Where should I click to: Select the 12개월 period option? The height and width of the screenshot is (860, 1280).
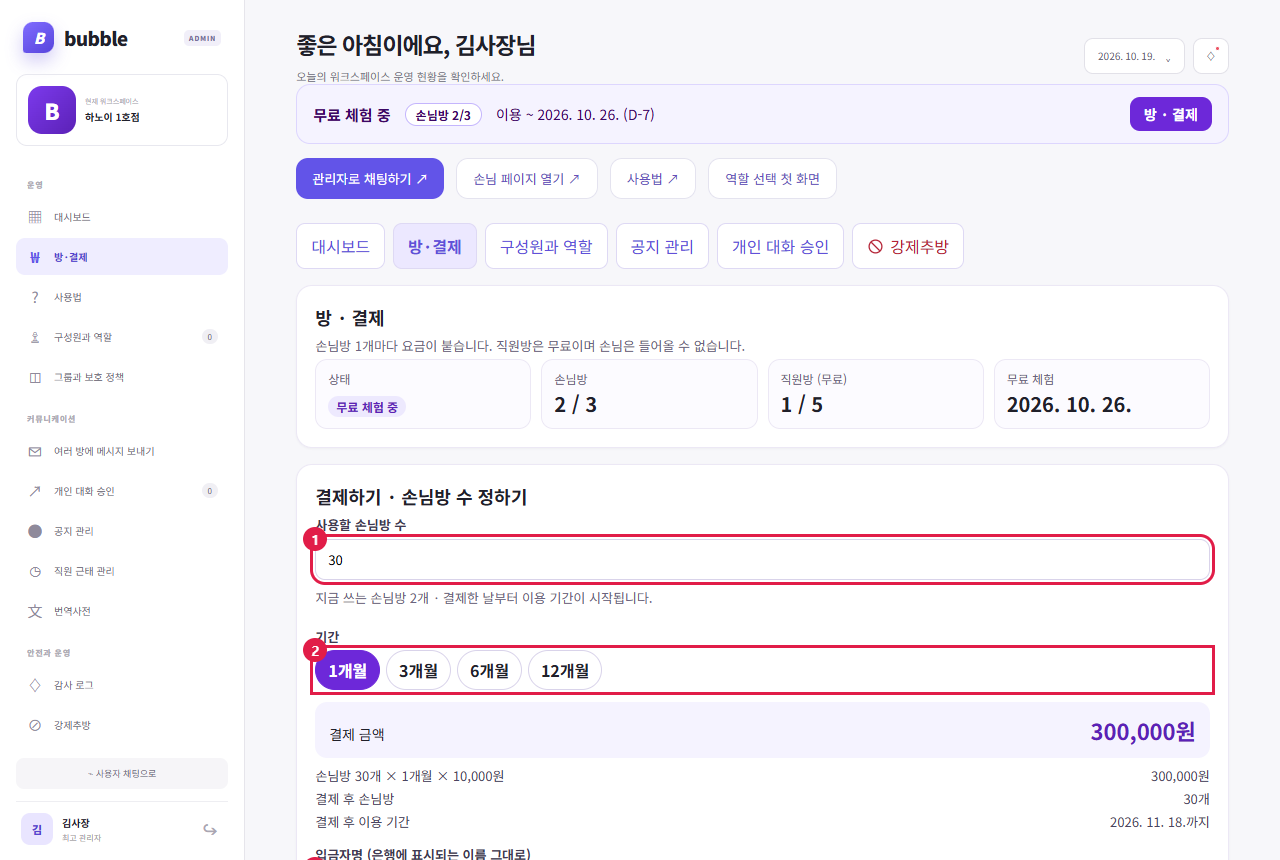(x=565, y=670)
